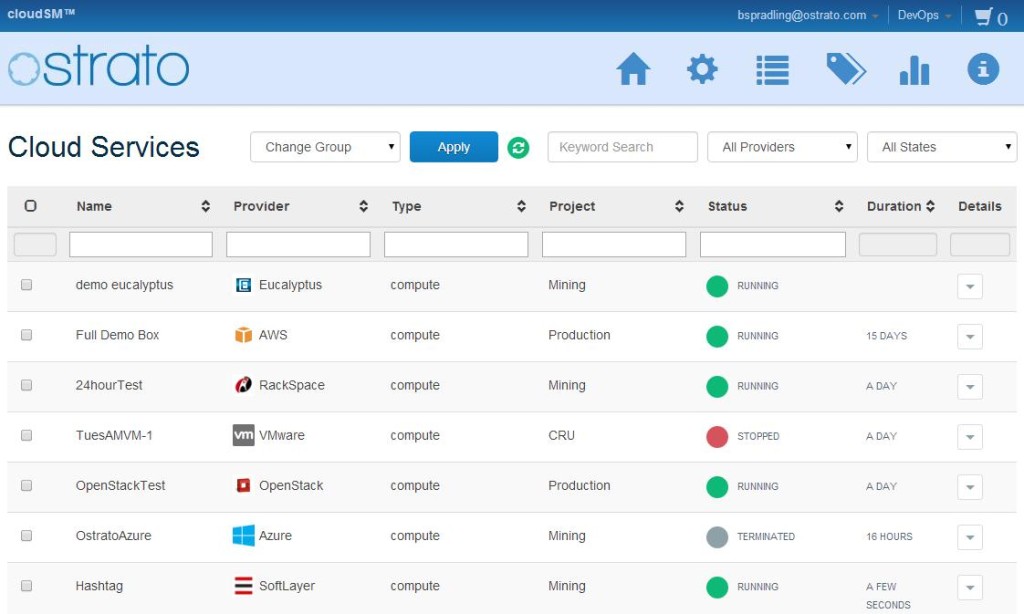
Task: Open the Change Group dropdown
Action: coord(325,147)
